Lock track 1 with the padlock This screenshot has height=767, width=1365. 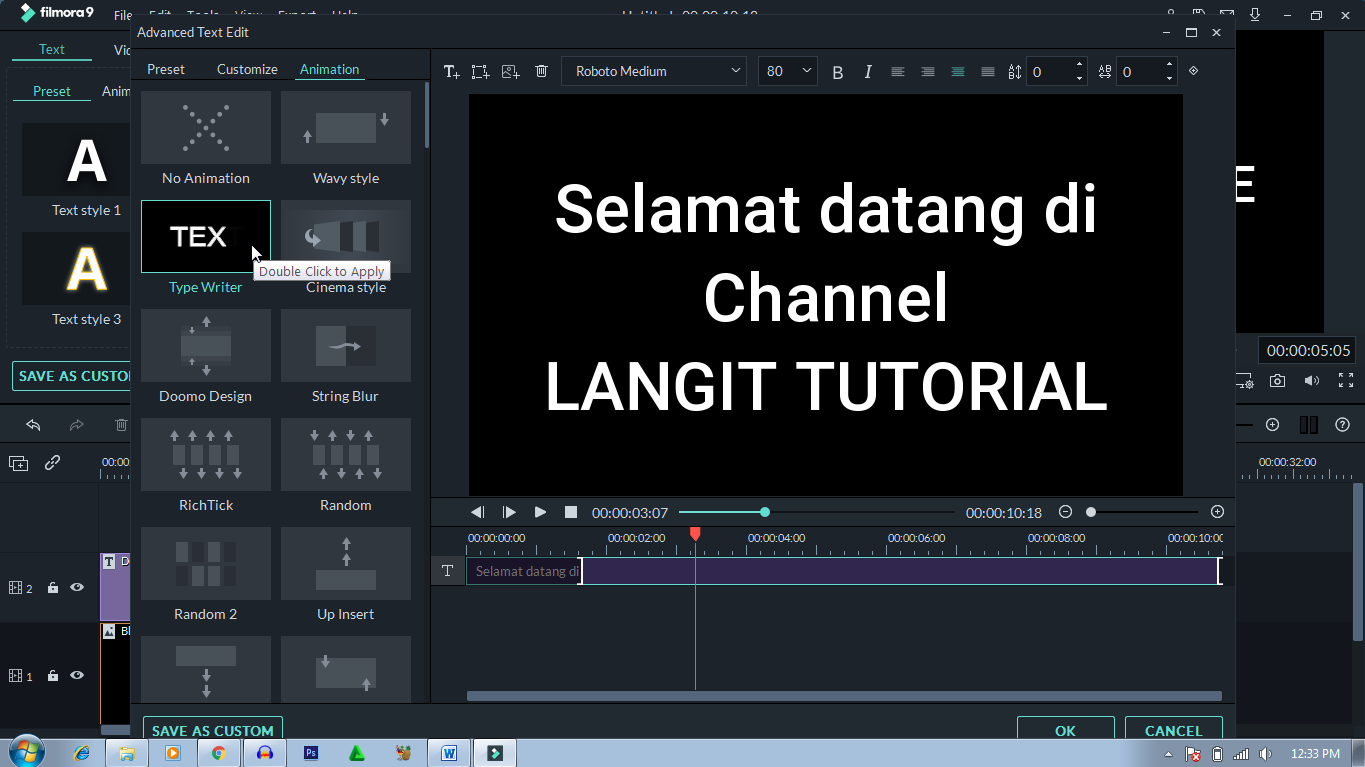[52, 675]
